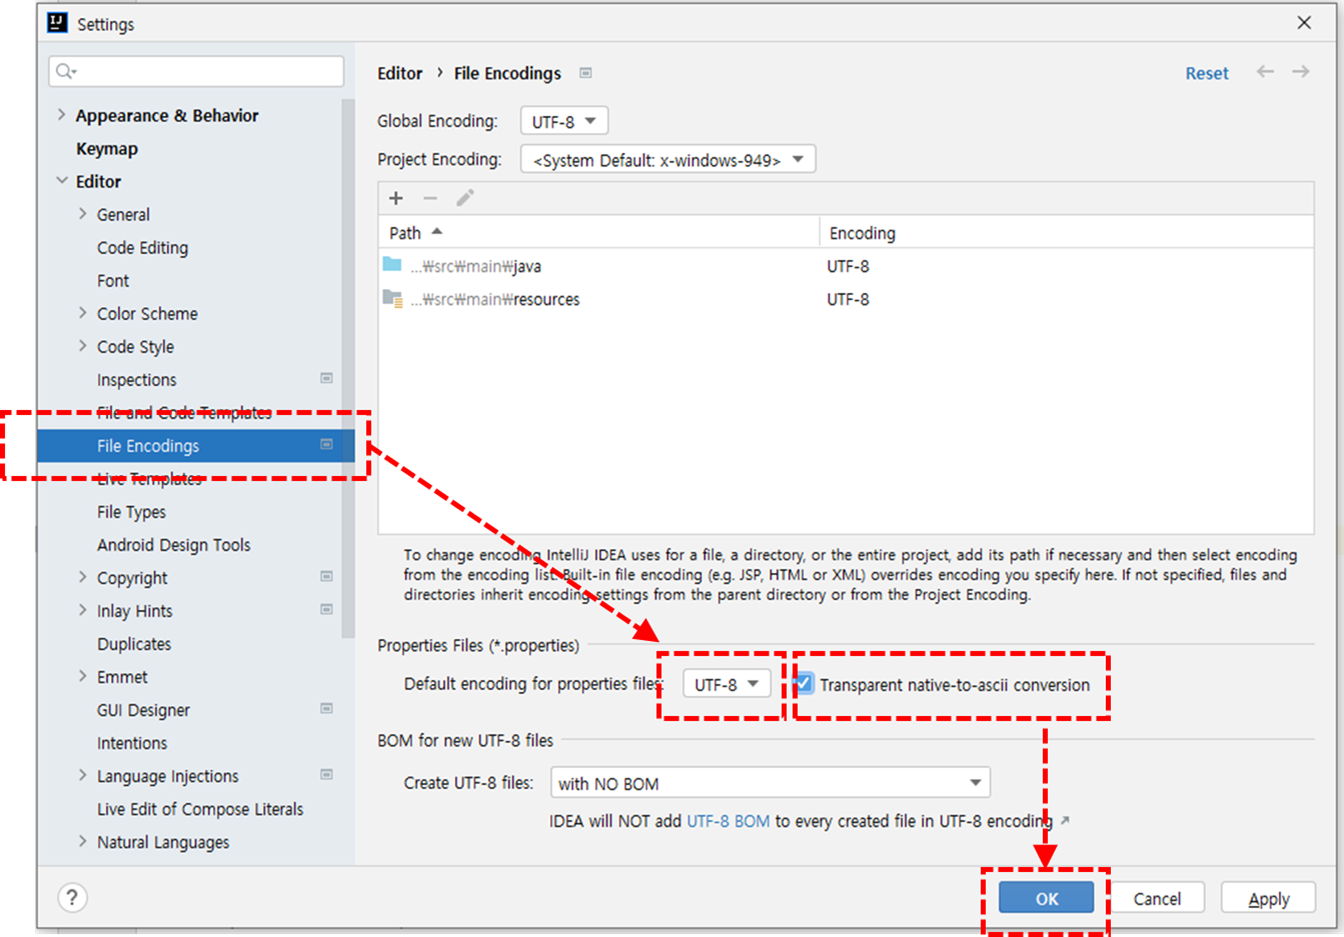Click project-level icon next to Inlay Hints
Screen dimensions: 1344x937
(326, 610)
